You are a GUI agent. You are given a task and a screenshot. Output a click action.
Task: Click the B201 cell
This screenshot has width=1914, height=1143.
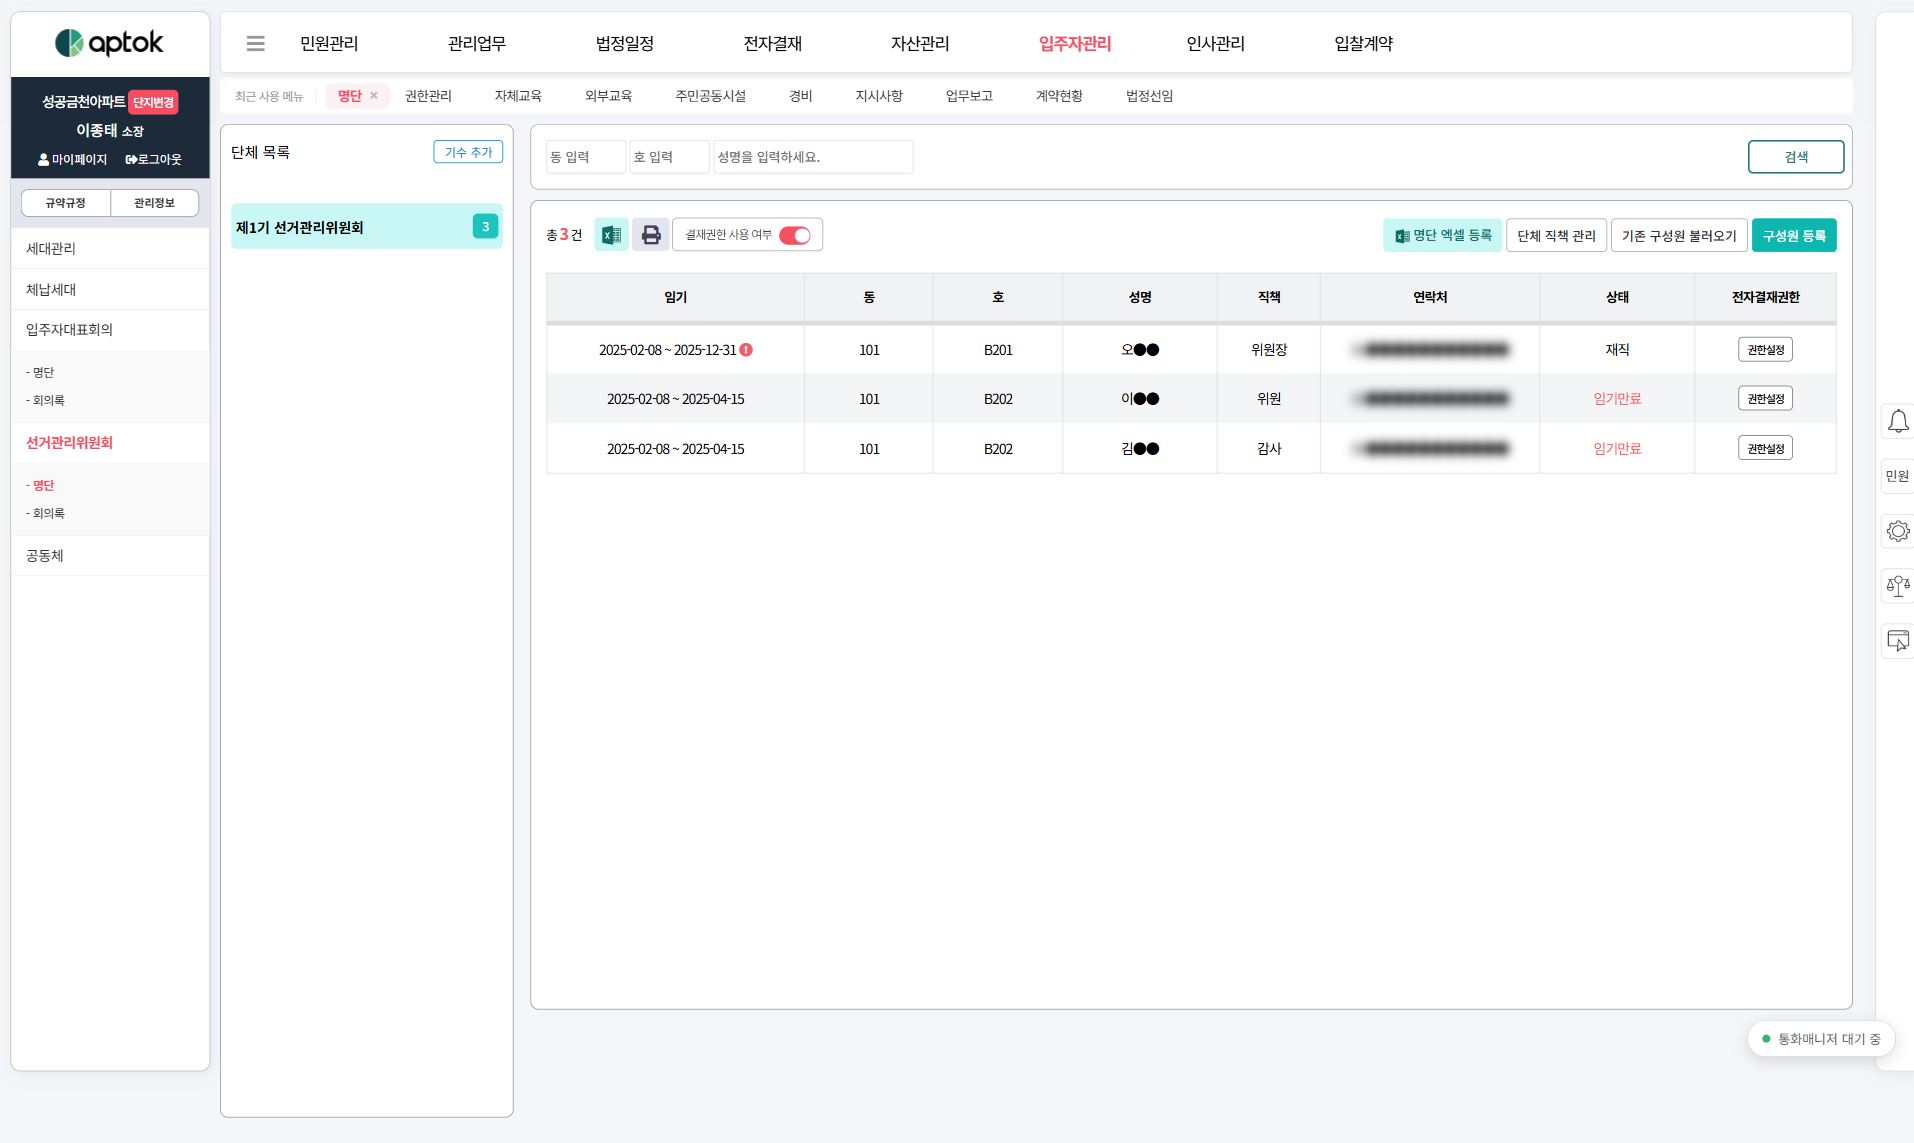click(x=998, y=350)
